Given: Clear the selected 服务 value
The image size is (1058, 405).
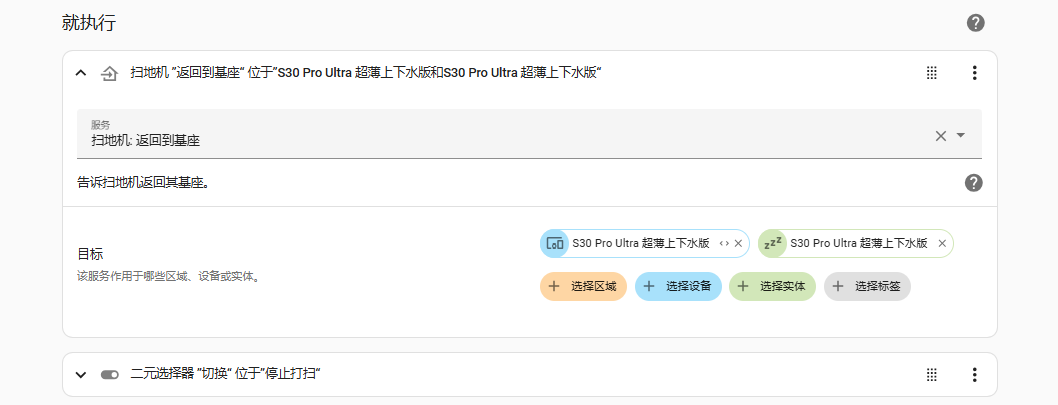Looking at the screenshot, I should (x=940, y=136).
